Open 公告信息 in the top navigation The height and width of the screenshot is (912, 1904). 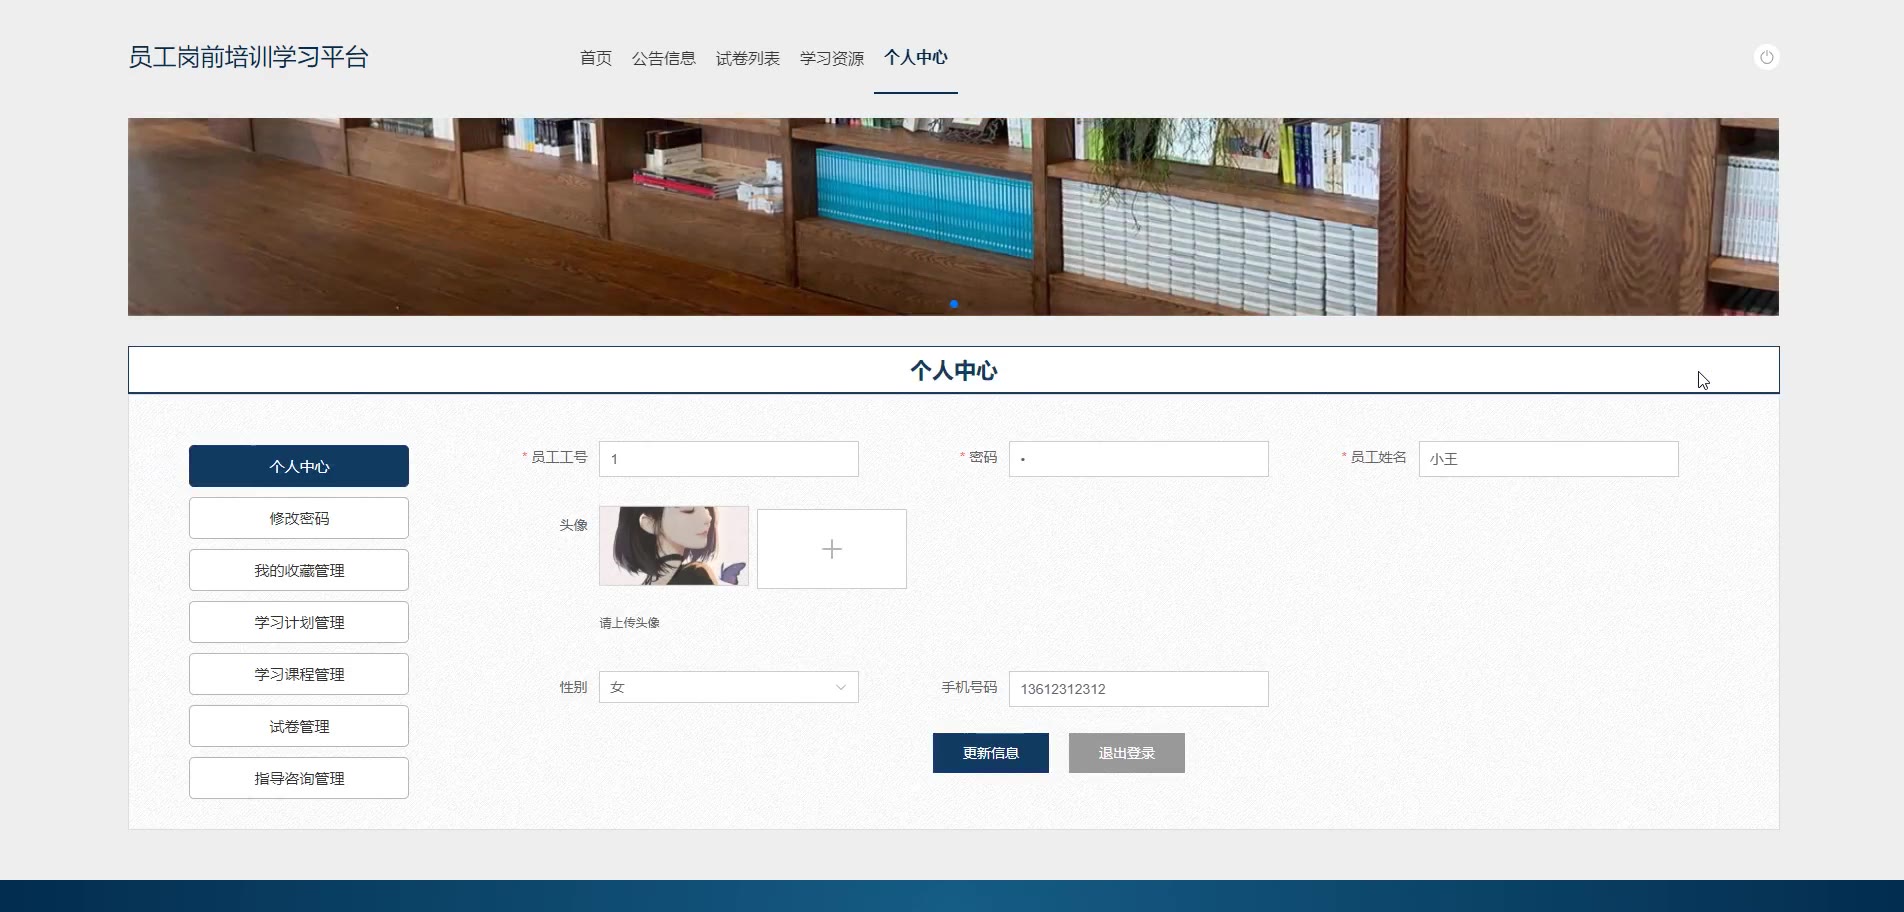pyautogui.click(x=664, y=58)
